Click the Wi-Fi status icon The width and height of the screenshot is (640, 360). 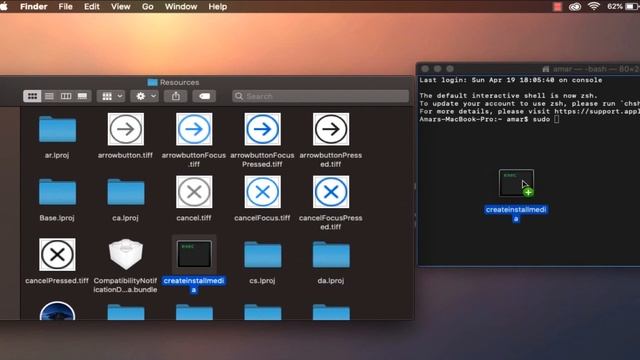click(594, 7)
